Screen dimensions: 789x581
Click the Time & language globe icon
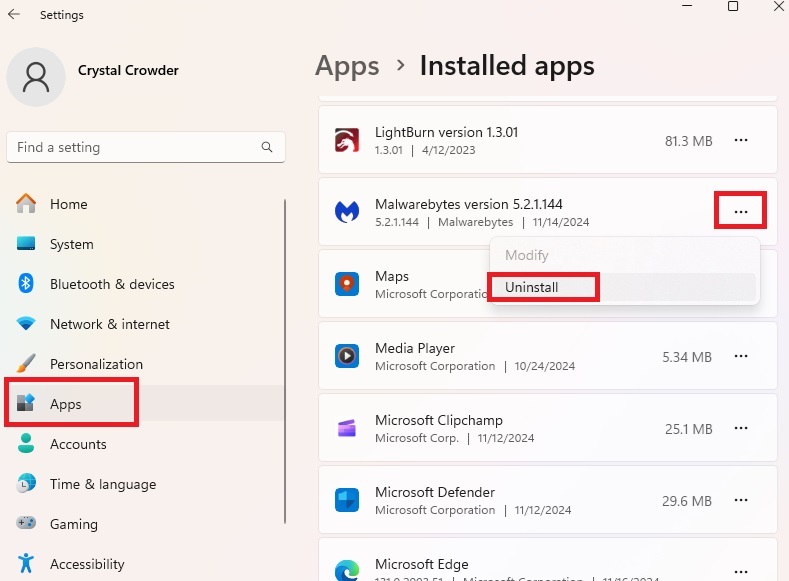pos(26,483)
